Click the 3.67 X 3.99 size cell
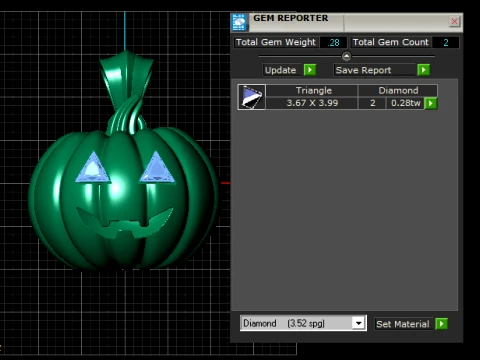 pyautogui.click(x=312, y=103)
